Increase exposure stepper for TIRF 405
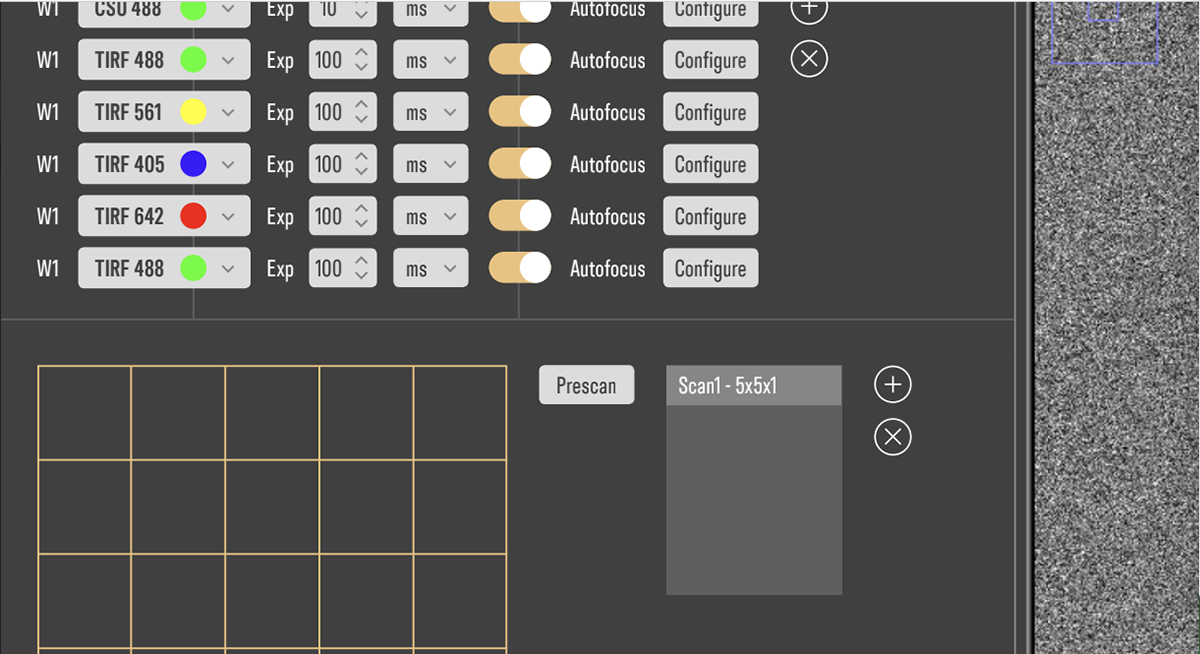This screenshot has width=1200, height=654. click(361, 156)
